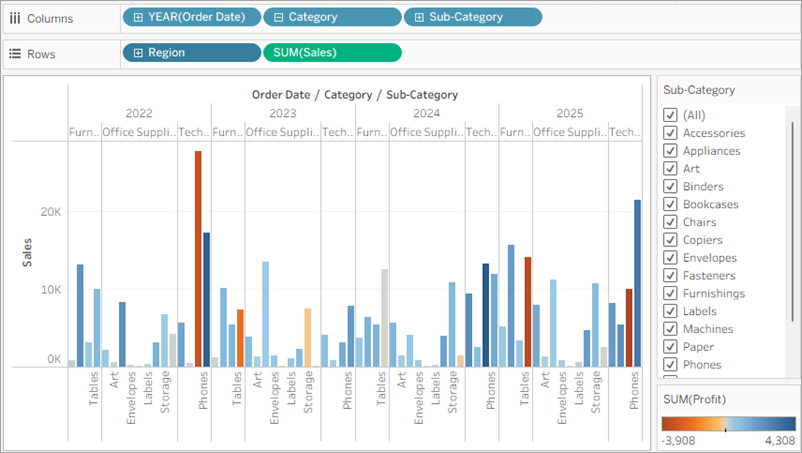The width and height of the screenshot is (802, 453).
Task: Click the SUM(Profit) color gradient legend
Action: click(x=727, y=424)
